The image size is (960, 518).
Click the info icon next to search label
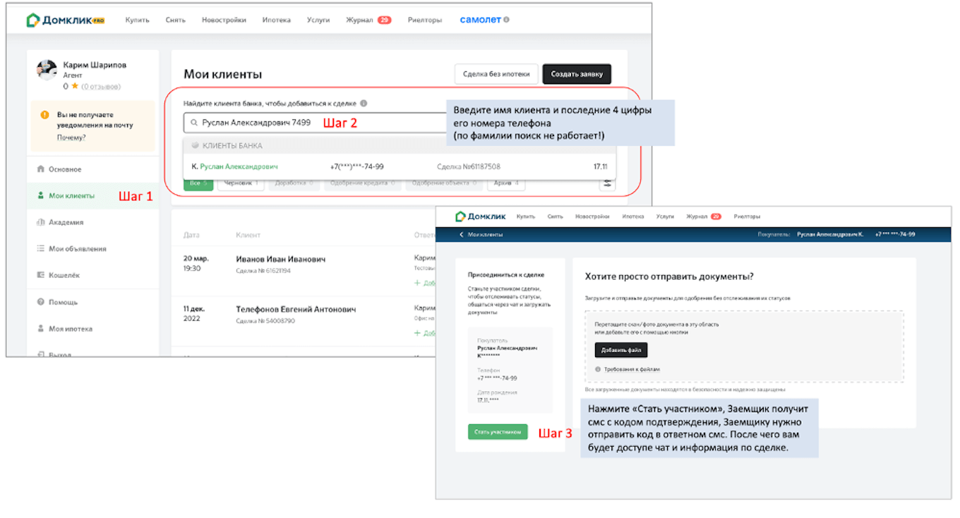tap(364, 103)
